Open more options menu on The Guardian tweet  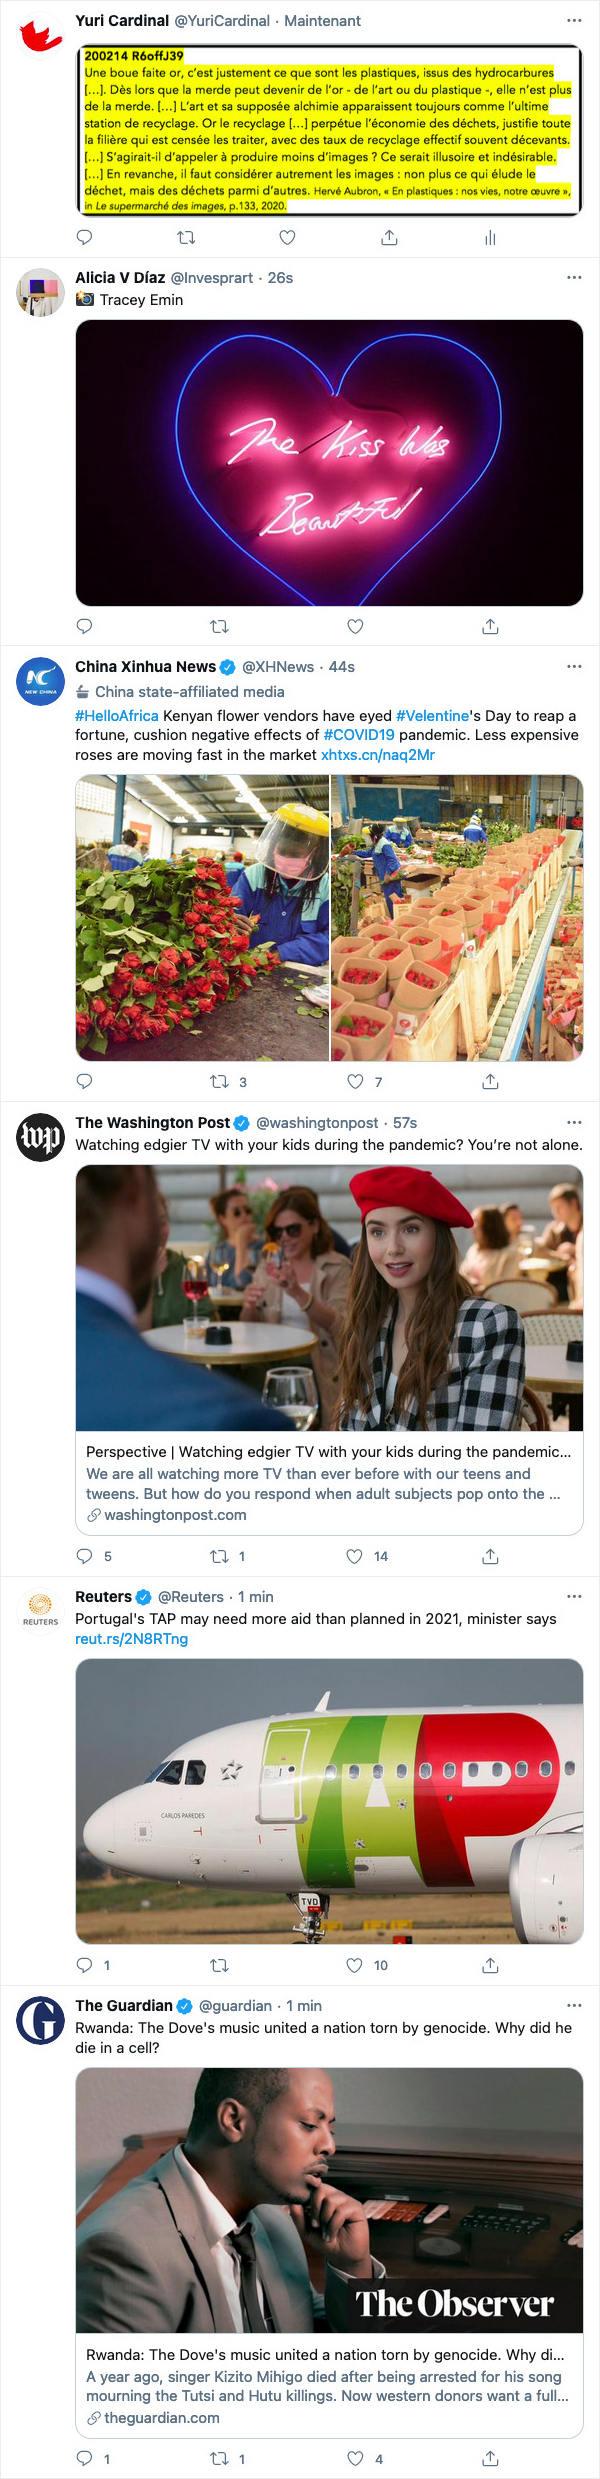[x=574, y=2006]
